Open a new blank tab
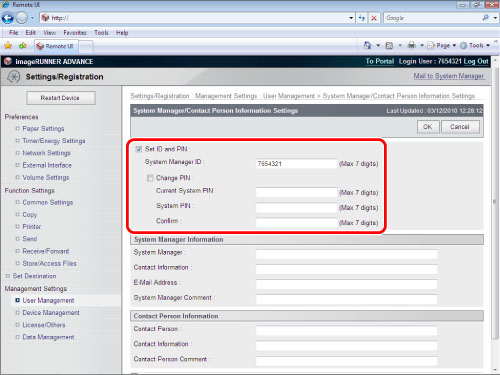This screenshot has width=500, height=375. click(x=86, y=47)
